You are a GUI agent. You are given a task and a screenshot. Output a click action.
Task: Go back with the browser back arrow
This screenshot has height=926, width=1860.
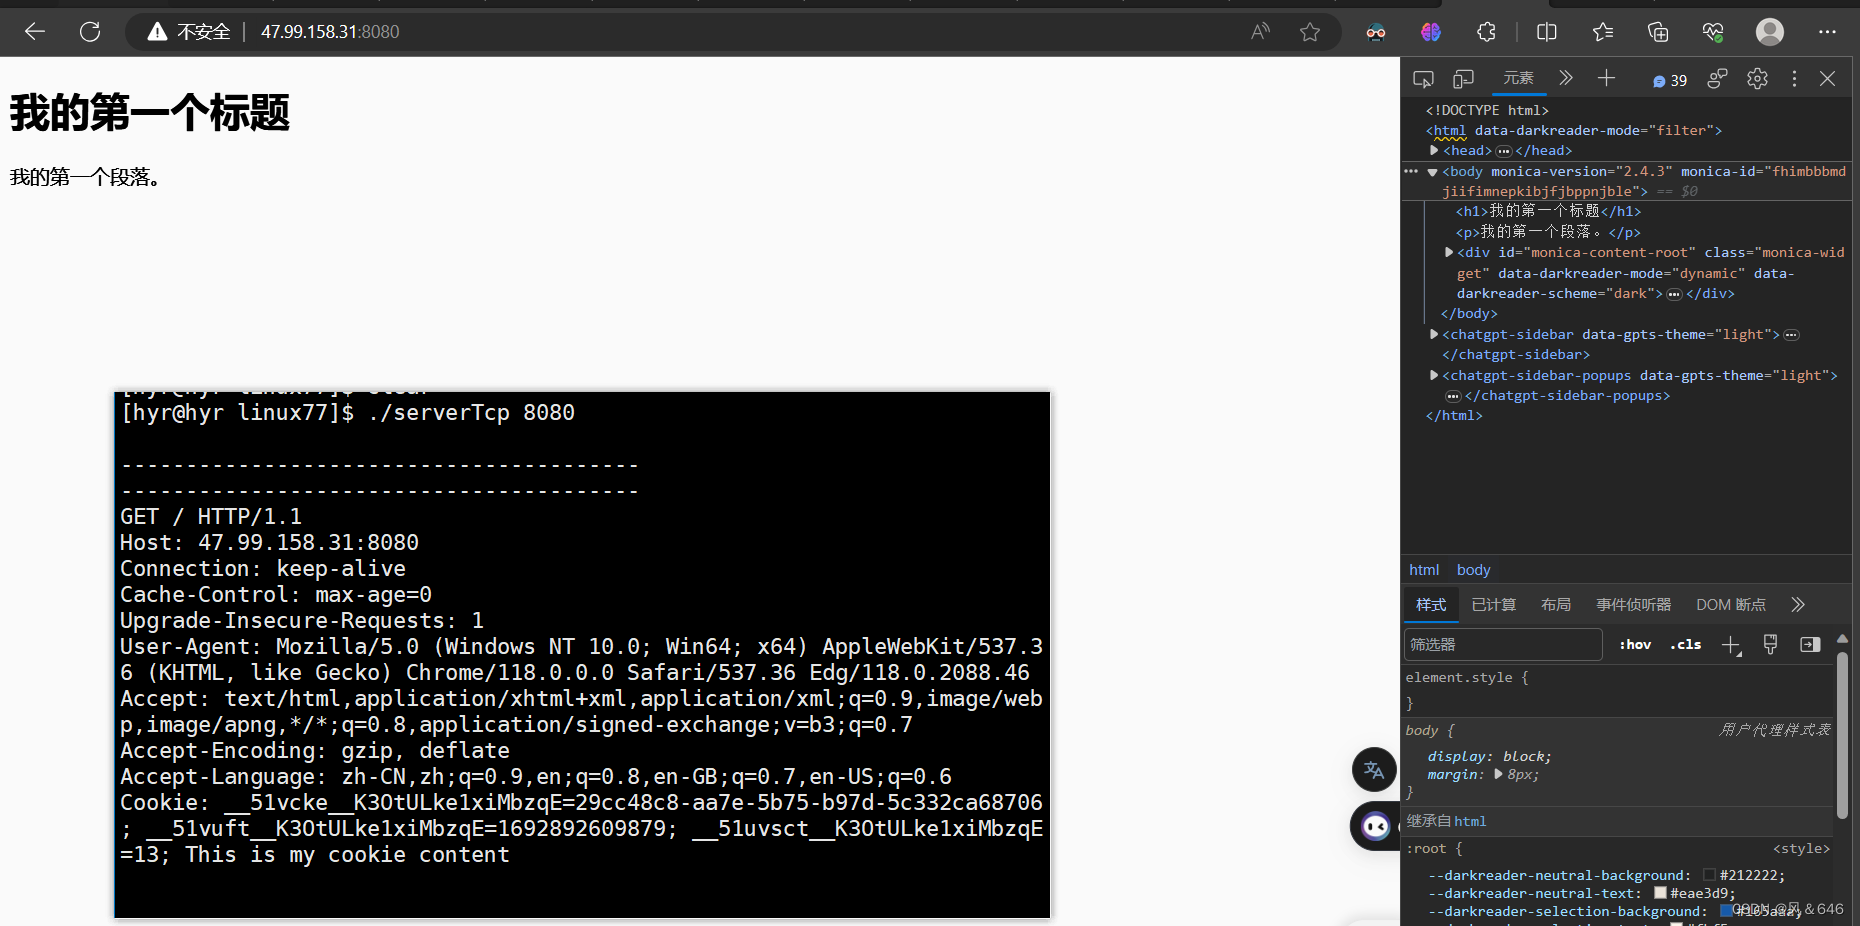pyautogui.click(x=35, y=32)
